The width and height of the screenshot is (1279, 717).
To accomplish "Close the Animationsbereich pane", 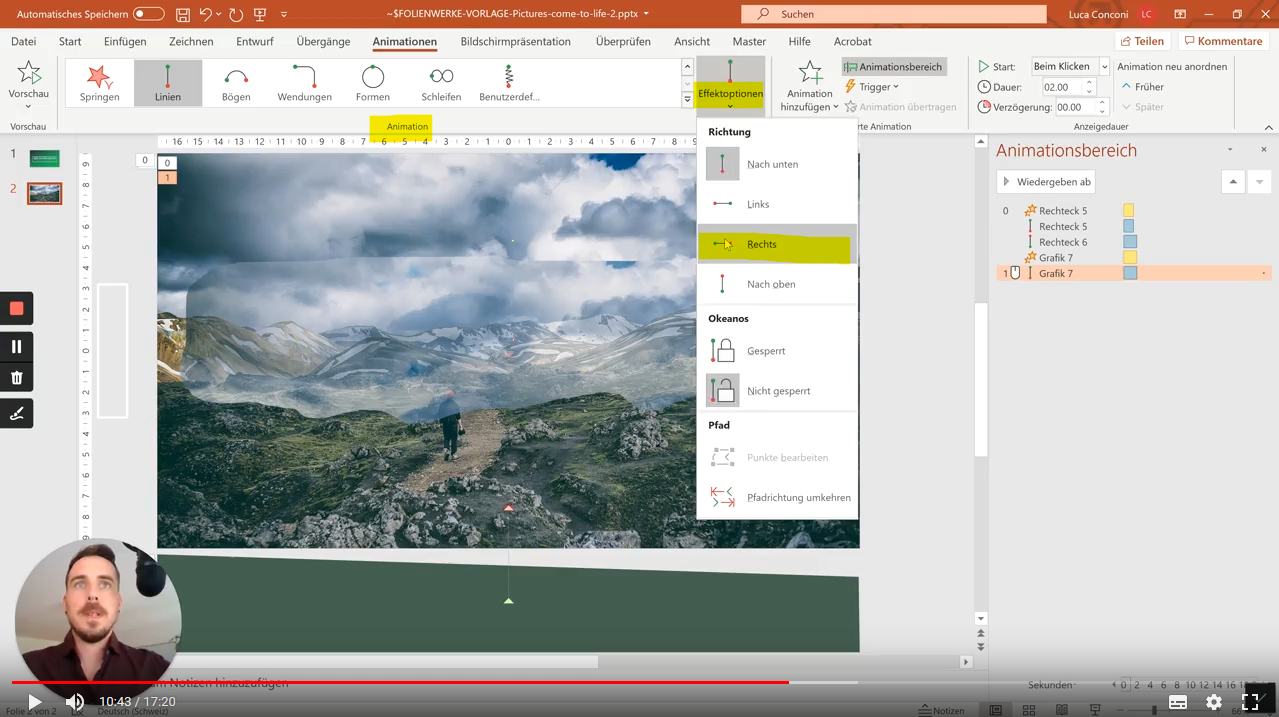I will (1263, 150).
